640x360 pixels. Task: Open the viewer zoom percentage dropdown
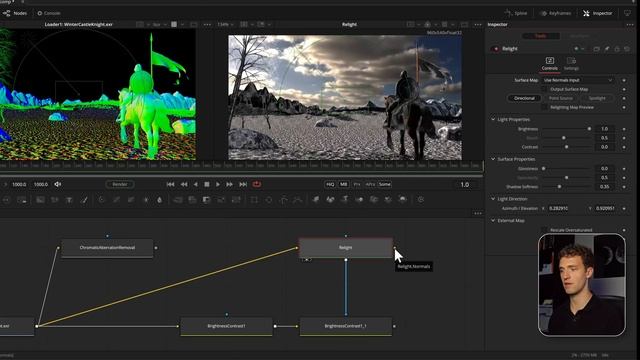click(x=225, y=24)
